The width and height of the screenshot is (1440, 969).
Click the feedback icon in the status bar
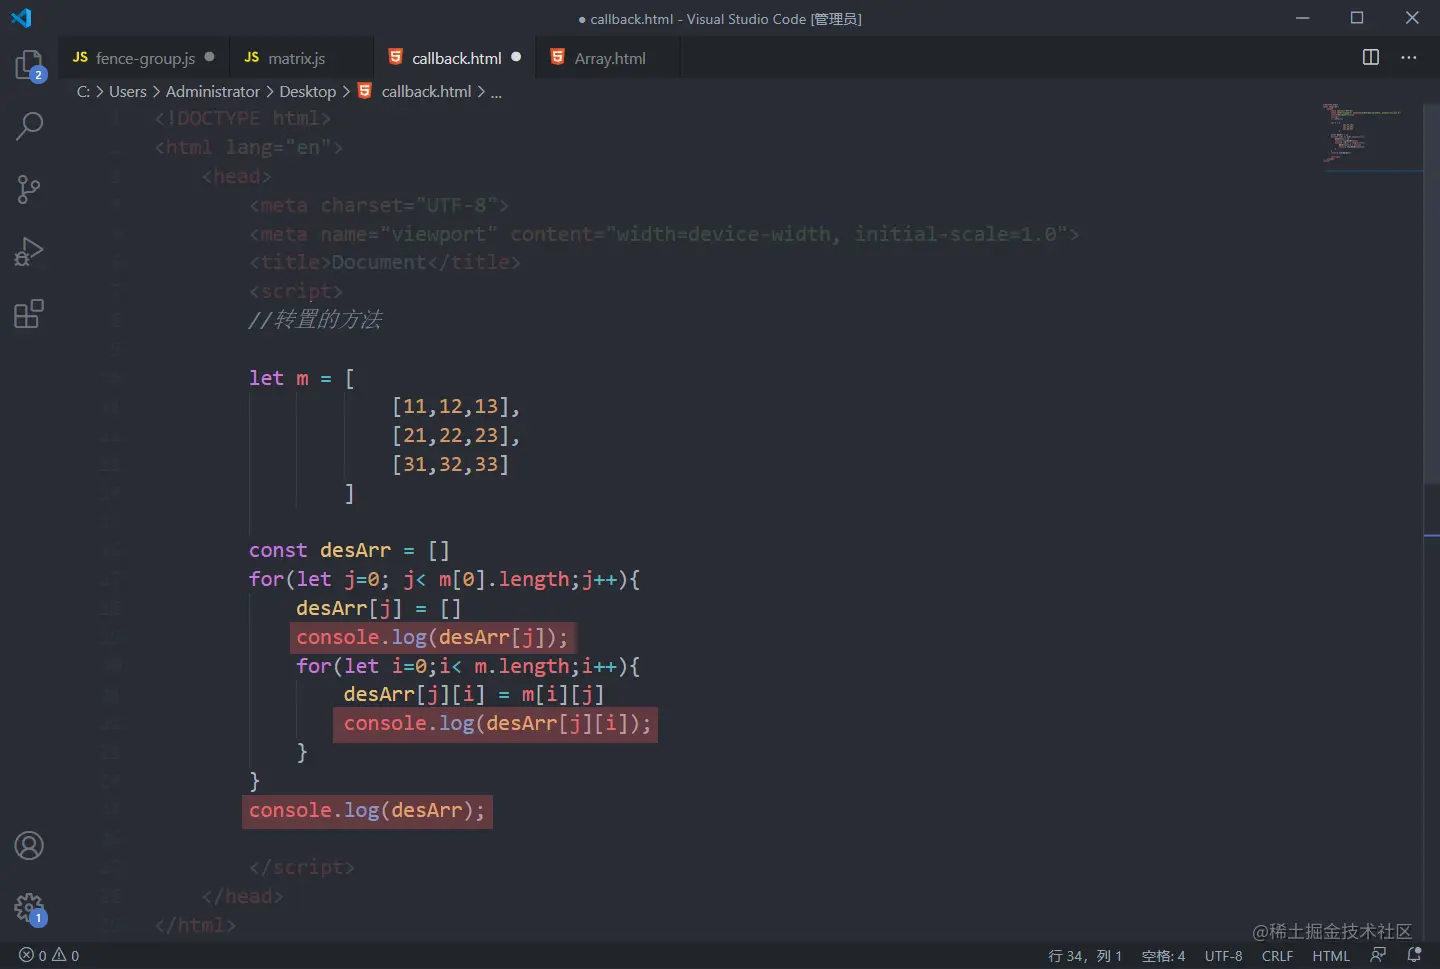1378,955
